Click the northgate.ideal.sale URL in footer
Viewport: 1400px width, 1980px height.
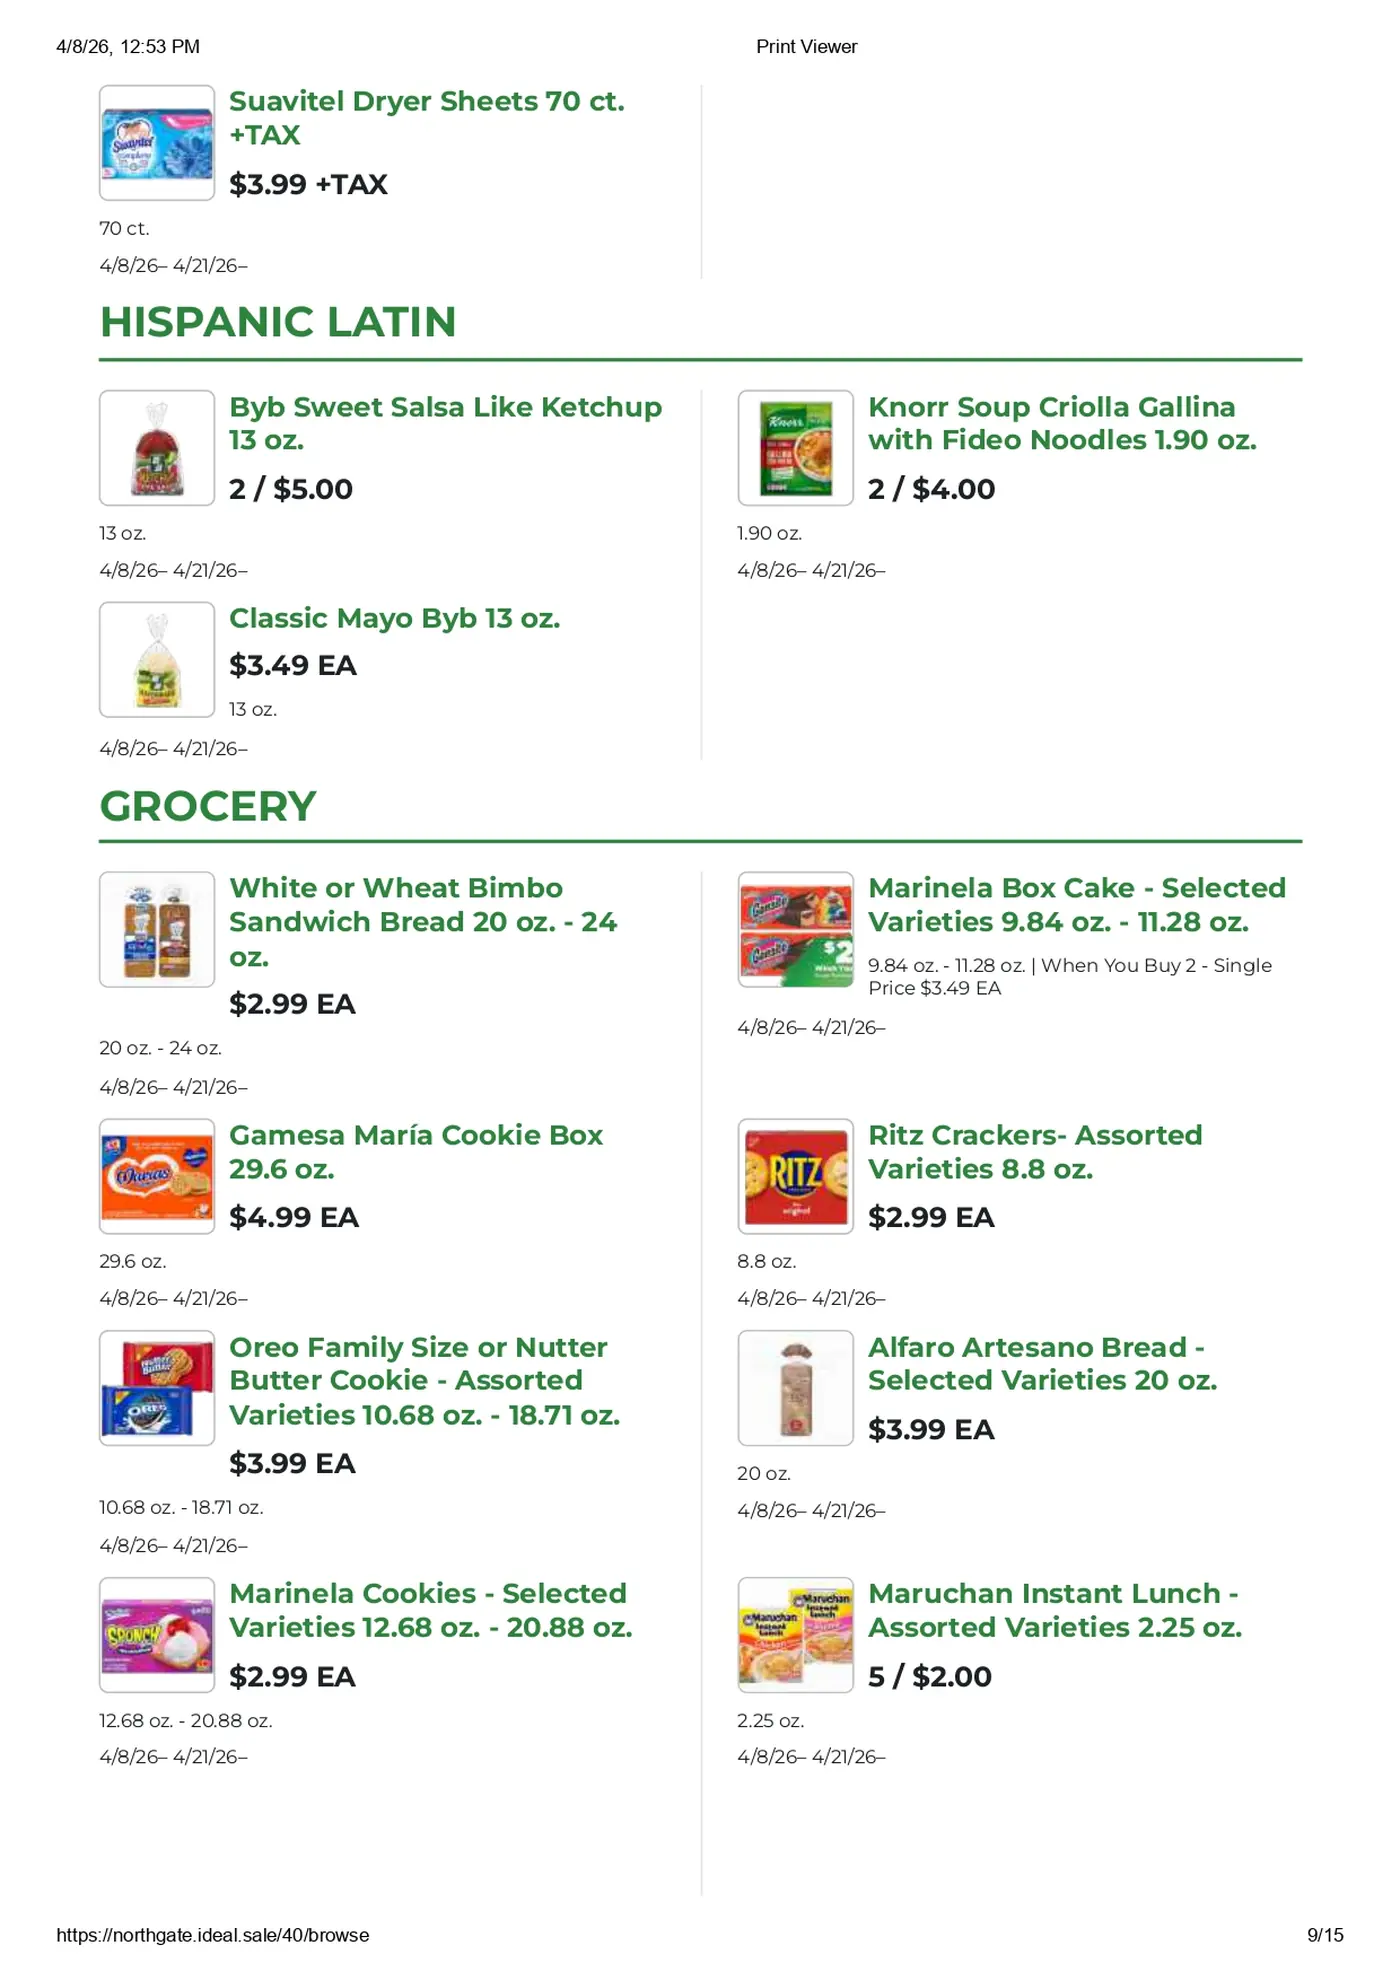213,1935
